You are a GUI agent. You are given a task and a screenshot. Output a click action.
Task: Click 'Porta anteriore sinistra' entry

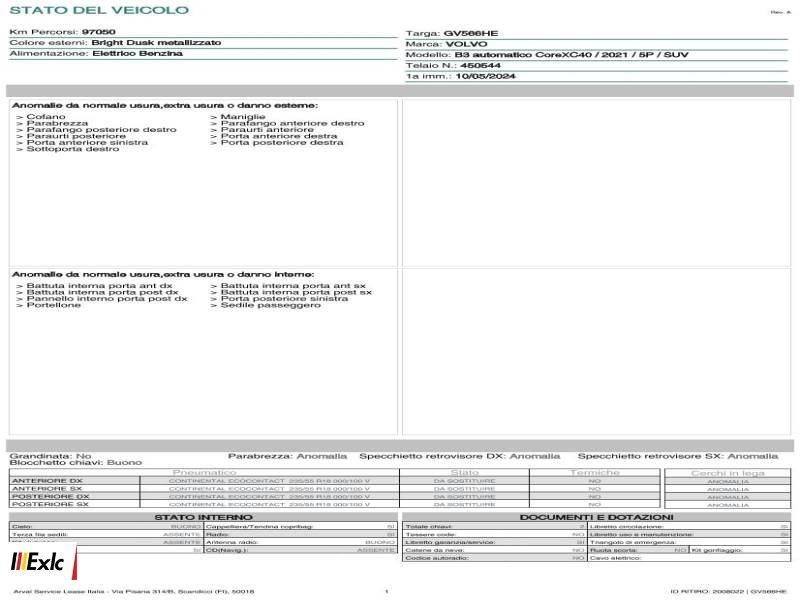tap(87, 142)
